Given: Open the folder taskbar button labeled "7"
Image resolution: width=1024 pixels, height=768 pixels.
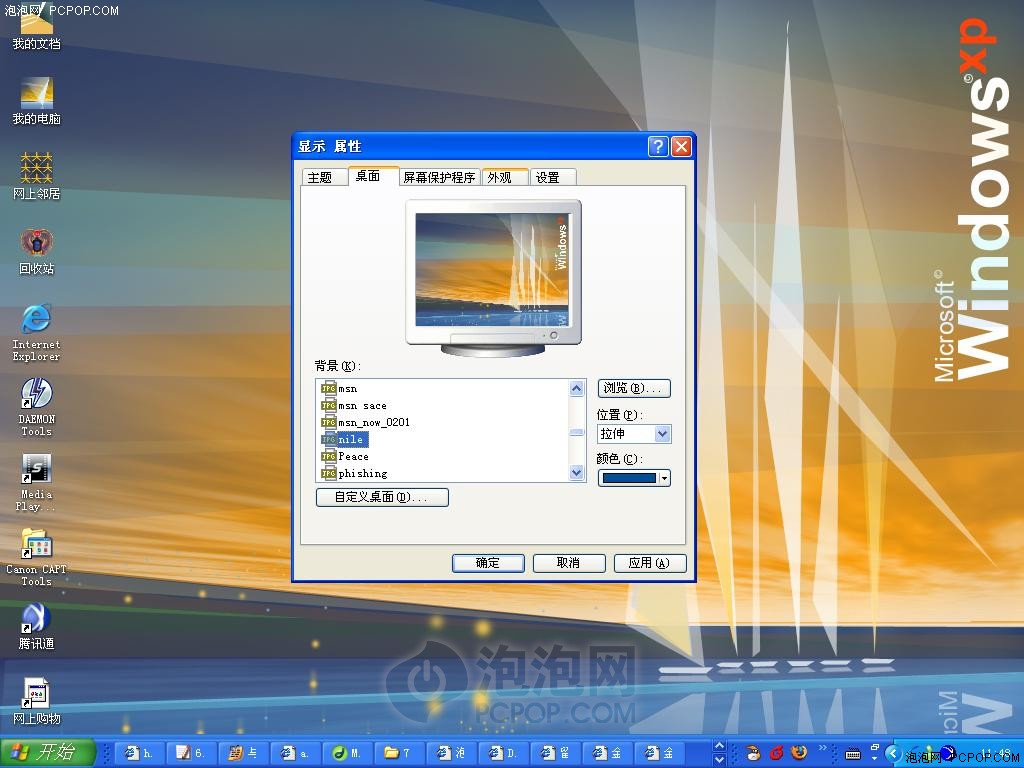Looking at the screenshot, I should (398, 754).
